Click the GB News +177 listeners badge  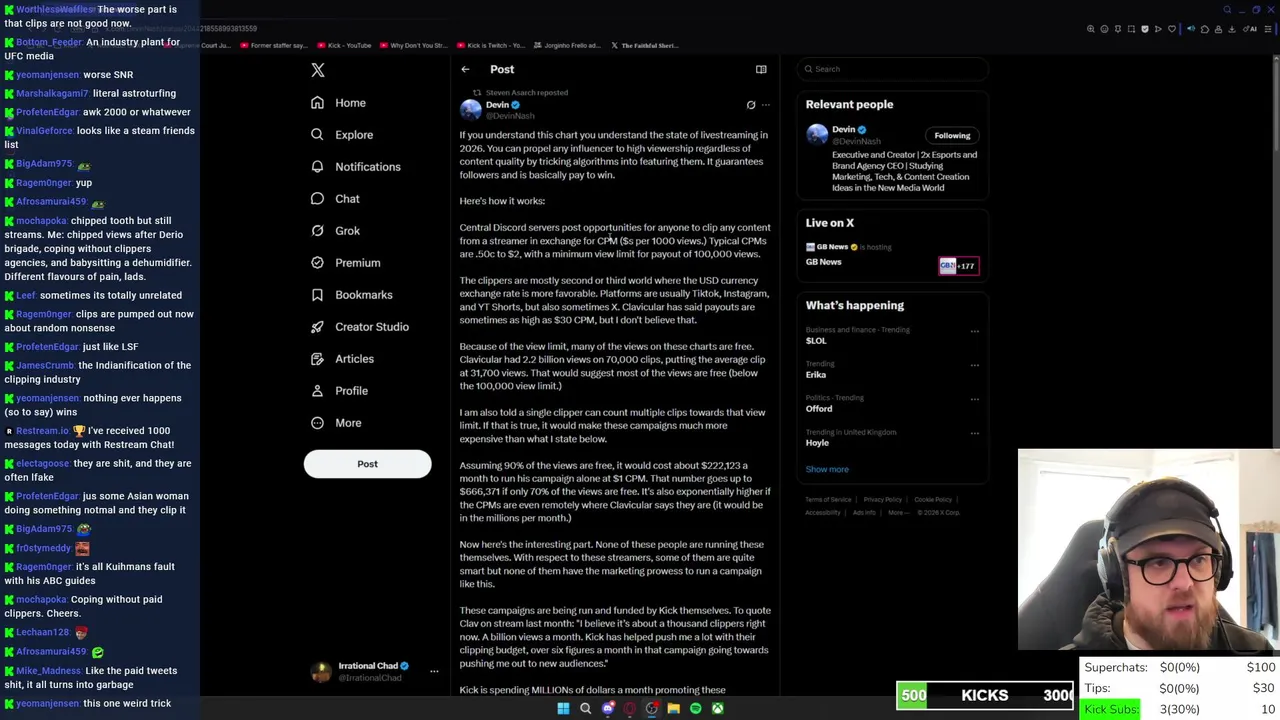coord(959,266)
